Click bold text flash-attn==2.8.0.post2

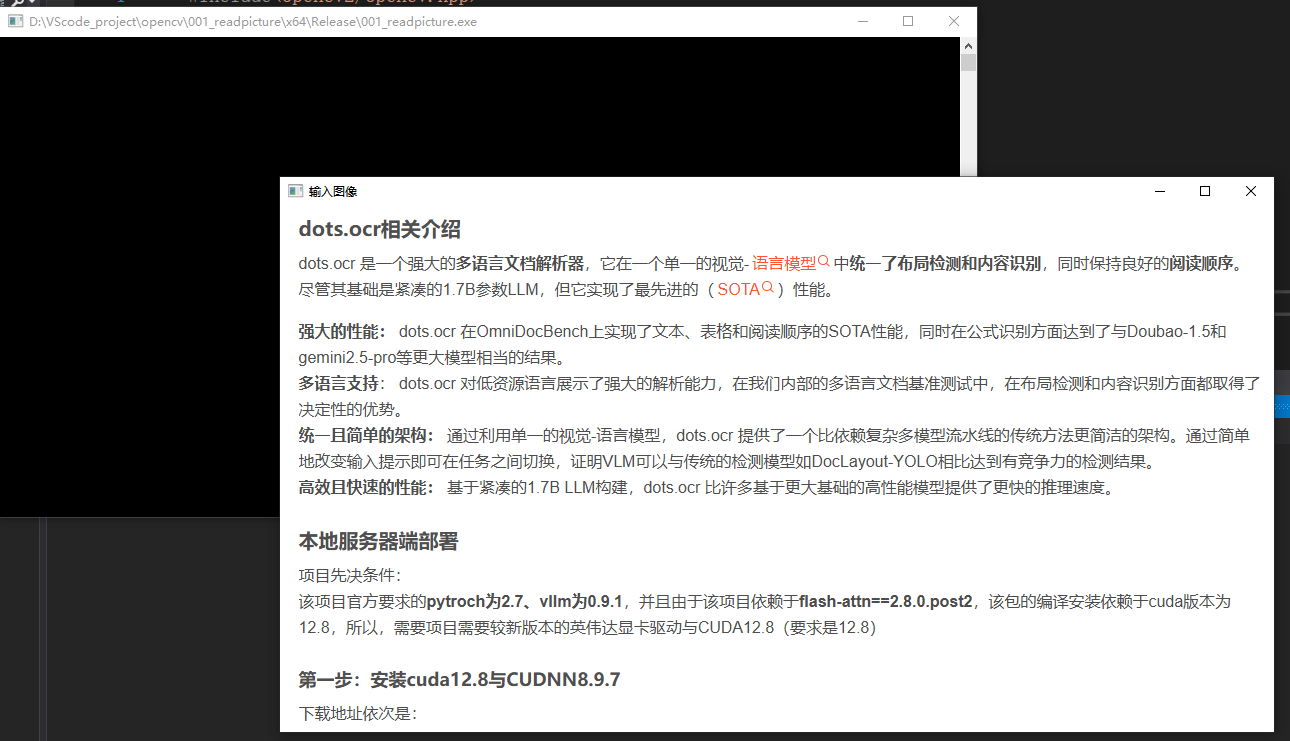[x=886, y=602]
